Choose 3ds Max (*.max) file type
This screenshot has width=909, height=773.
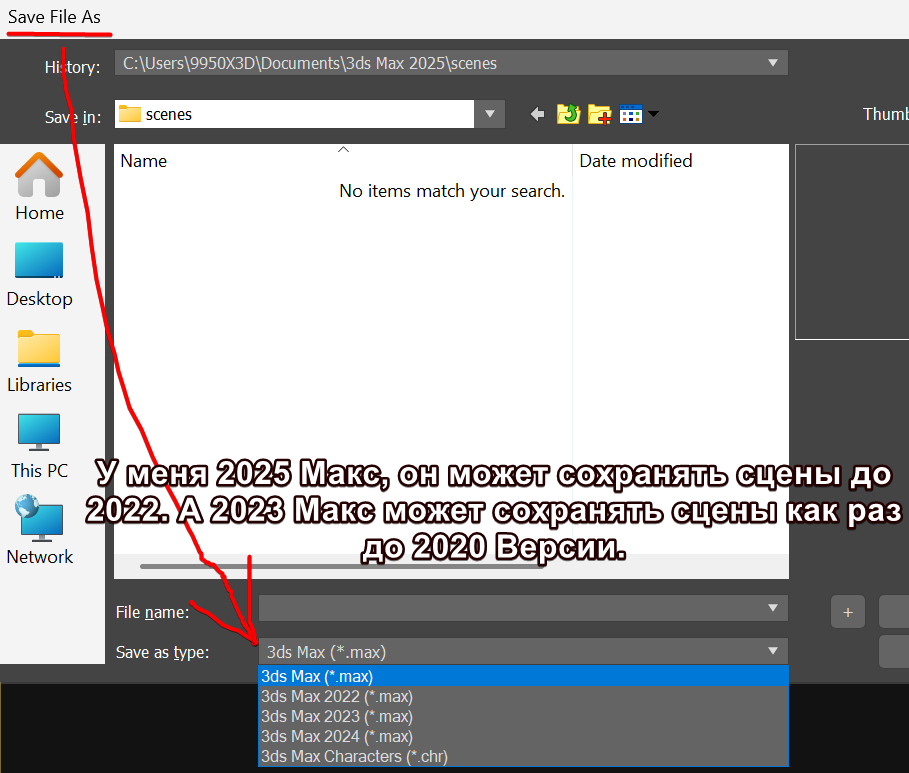pos(523,676)
